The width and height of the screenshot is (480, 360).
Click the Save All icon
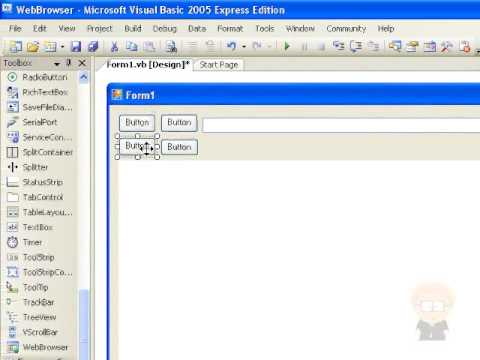point(93,46)
